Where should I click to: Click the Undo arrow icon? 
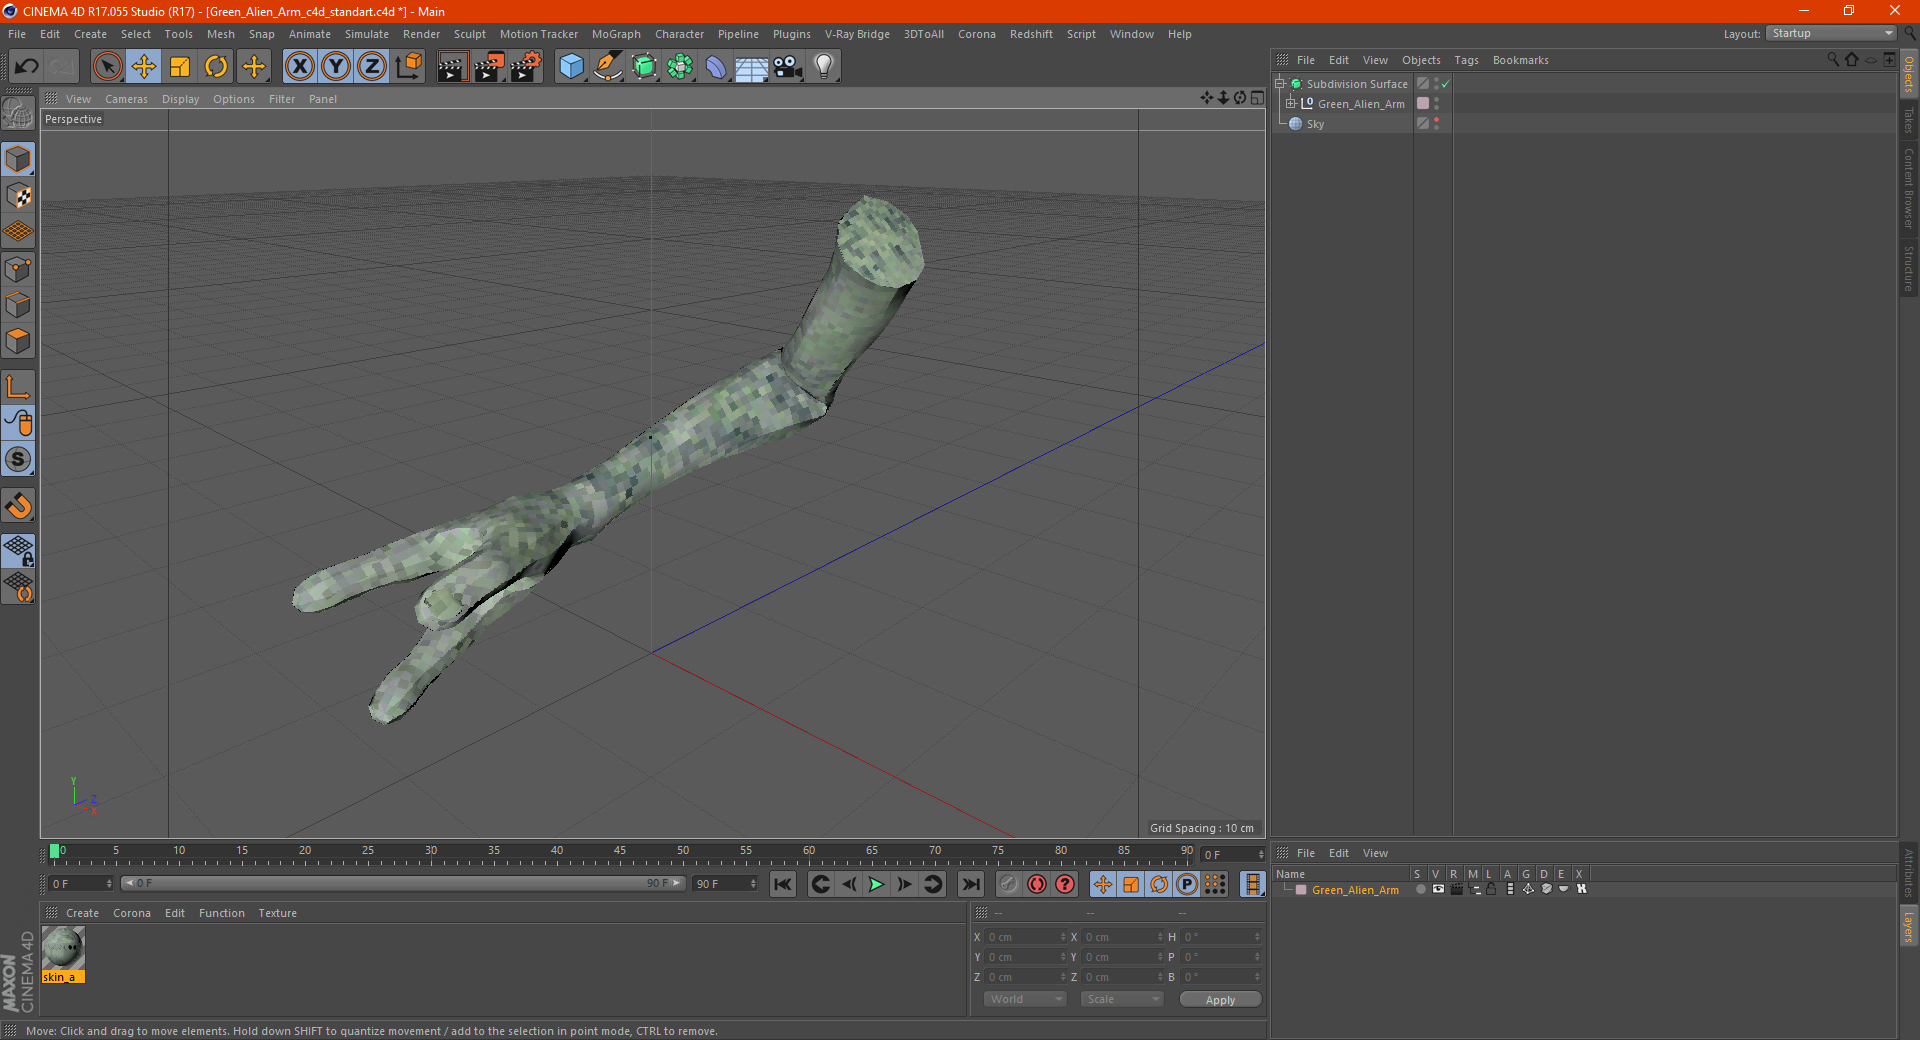pos(27,67)
